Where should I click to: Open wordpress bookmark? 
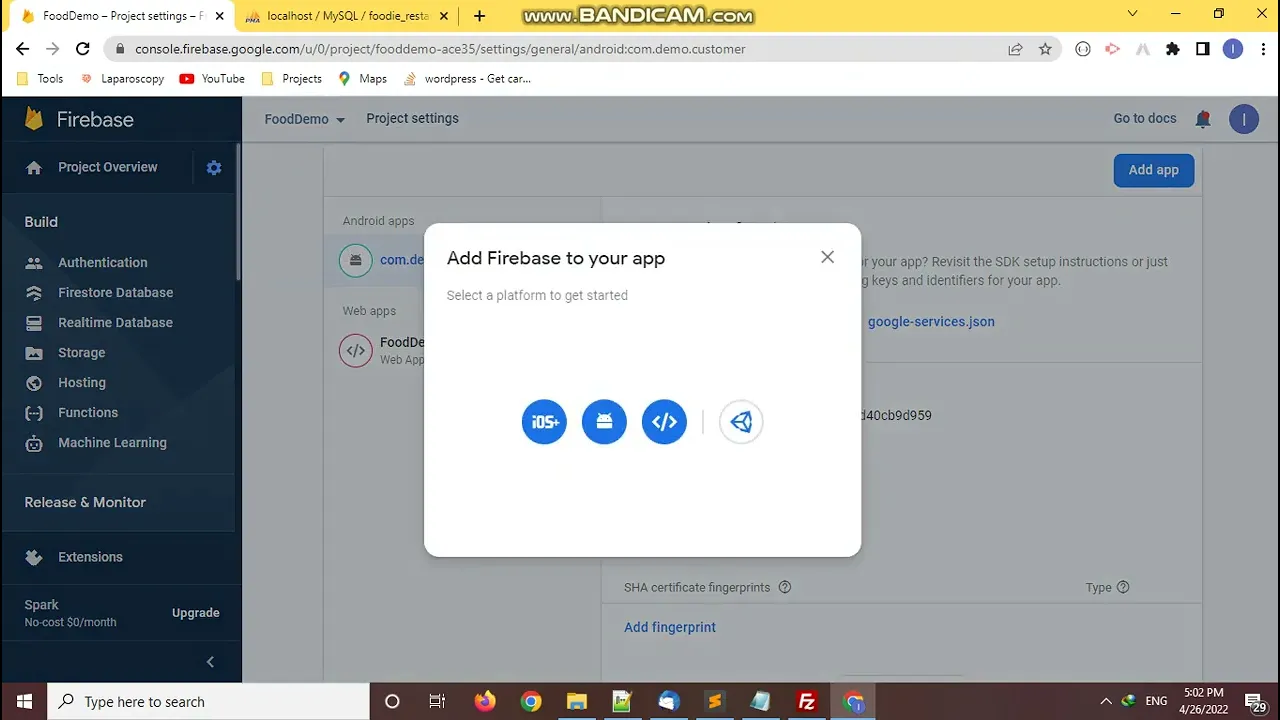466,78
